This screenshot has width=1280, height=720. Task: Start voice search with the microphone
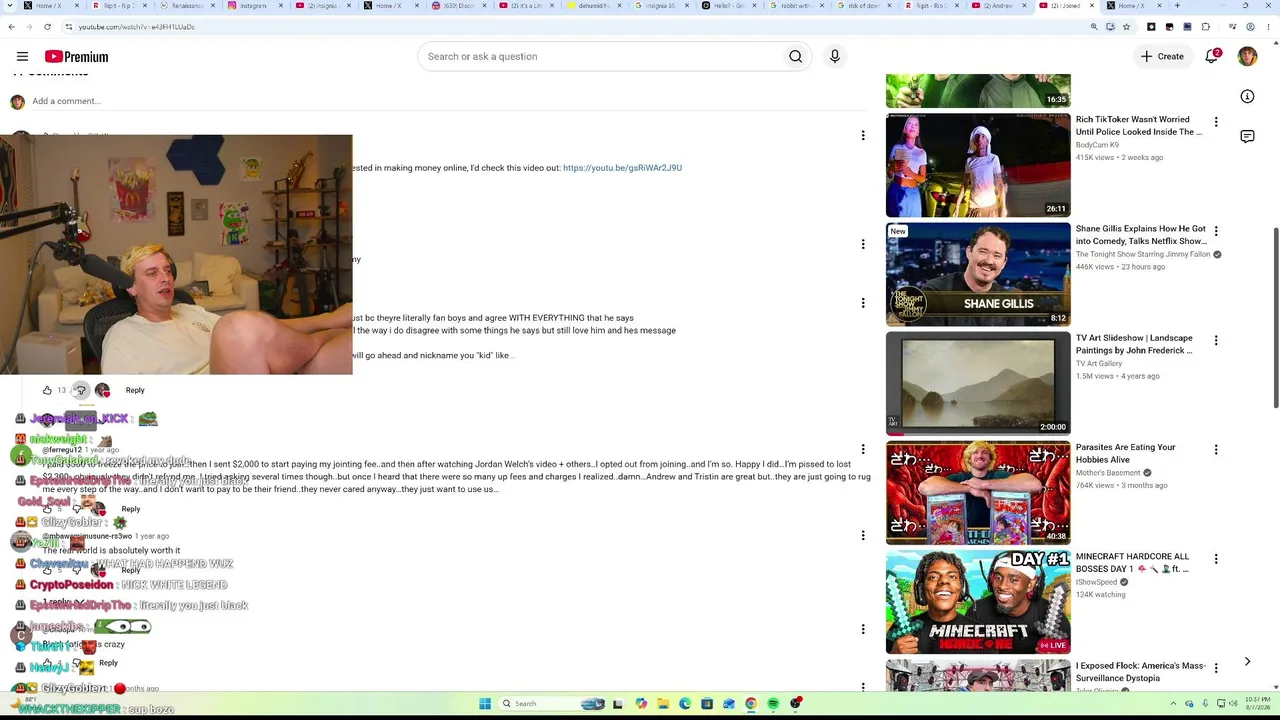click(835, 57)
